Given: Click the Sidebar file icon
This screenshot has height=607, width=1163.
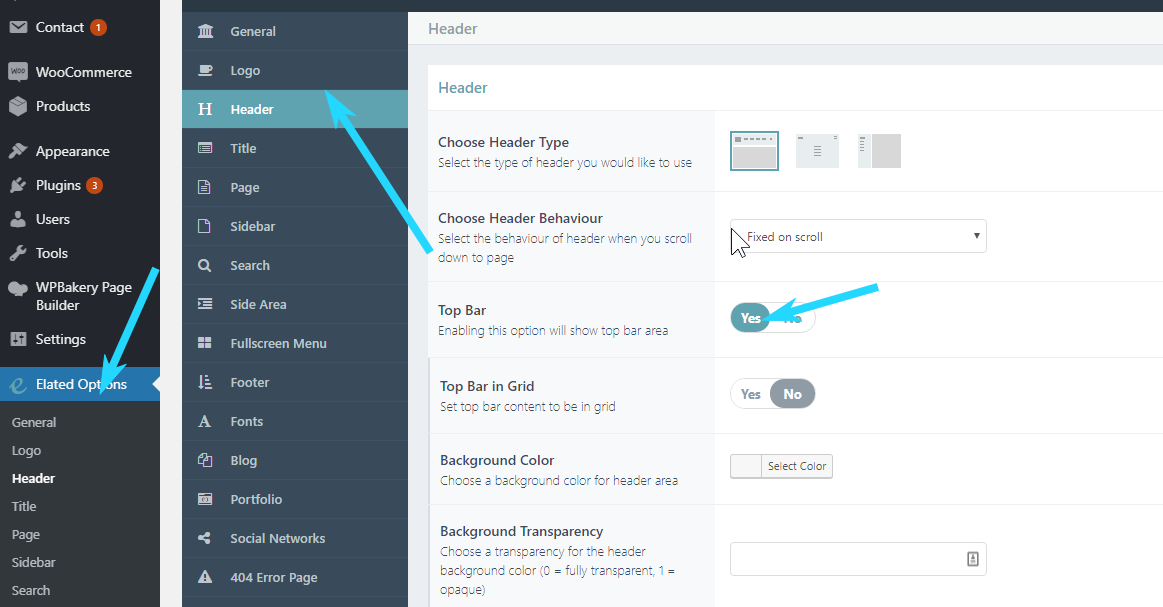Looking at the screenshot, I should tap(204, 226).
